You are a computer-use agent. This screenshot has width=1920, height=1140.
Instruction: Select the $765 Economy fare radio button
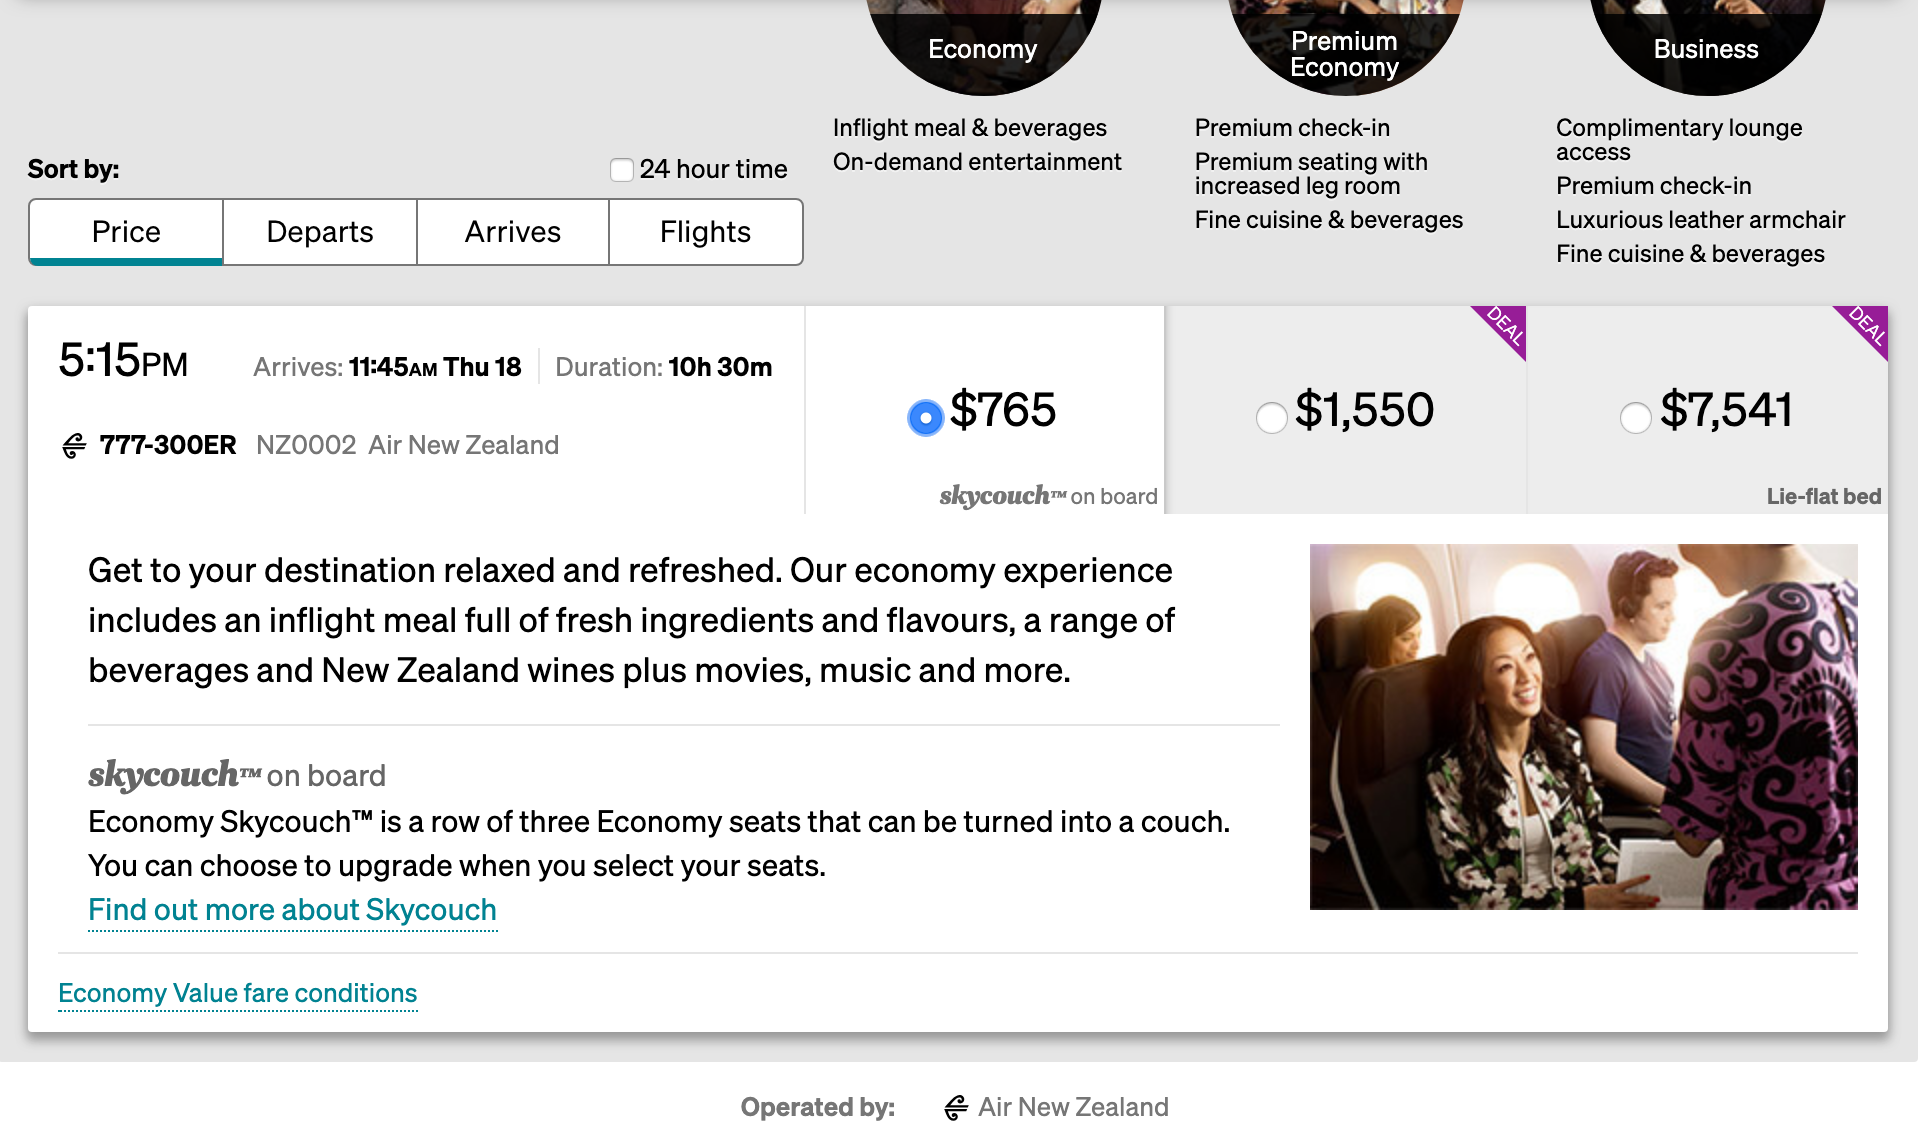925,417
